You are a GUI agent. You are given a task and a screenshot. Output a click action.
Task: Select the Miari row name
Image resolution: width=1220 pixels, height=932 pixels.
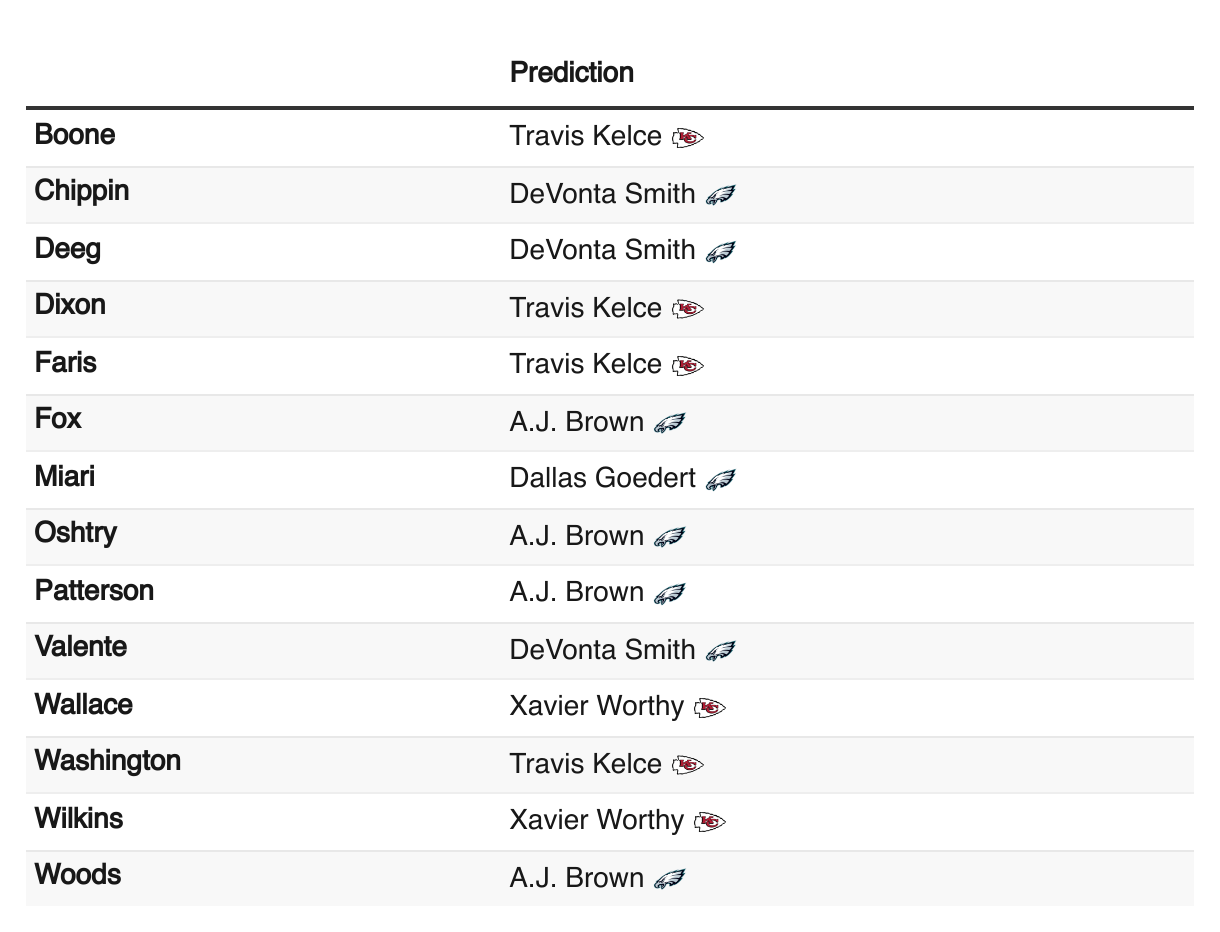[65, 476]
